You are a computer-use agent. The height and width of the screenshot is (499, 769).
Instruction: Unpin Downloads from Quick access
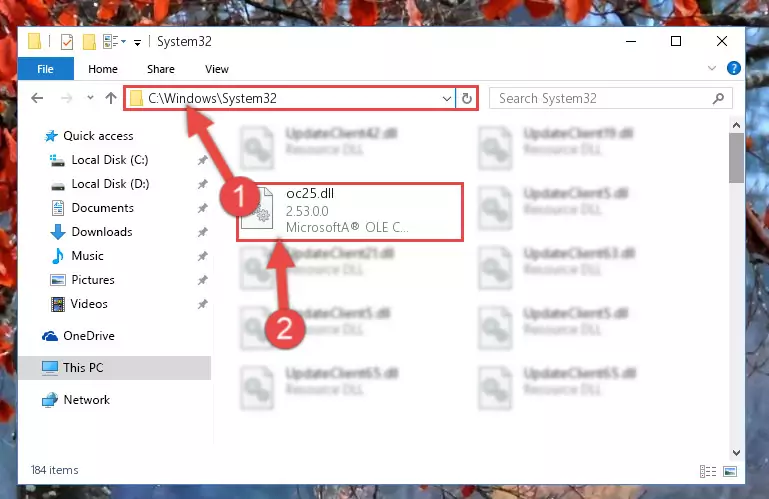(203, 232)
